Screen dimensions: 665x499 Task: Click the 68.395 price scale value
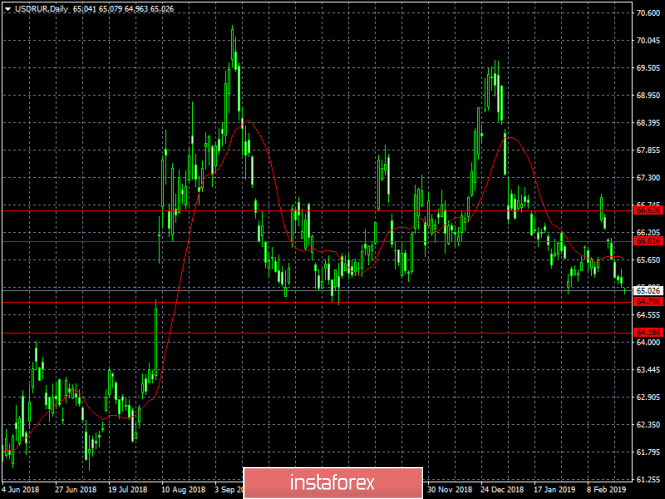coord(648,123)
